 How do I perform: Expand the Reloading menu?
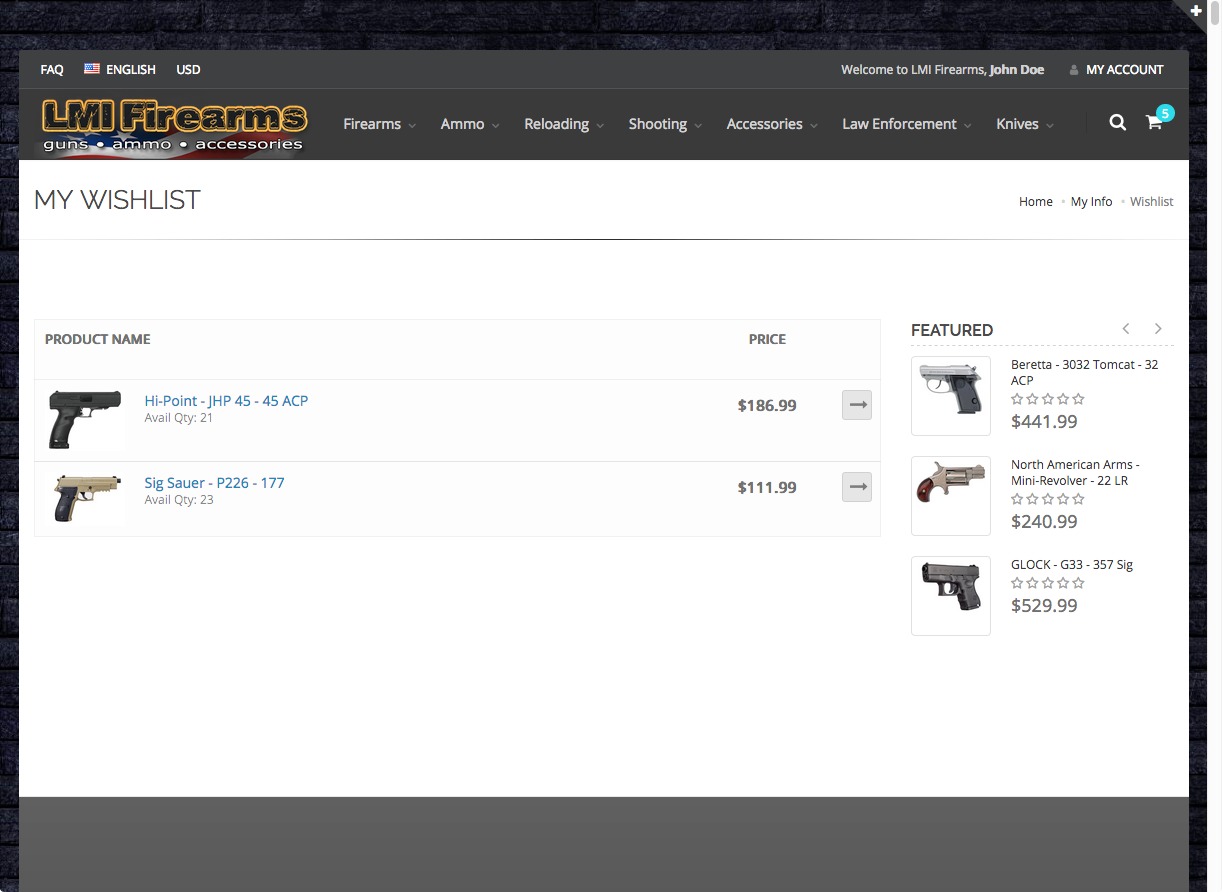[x=564, y=124]
